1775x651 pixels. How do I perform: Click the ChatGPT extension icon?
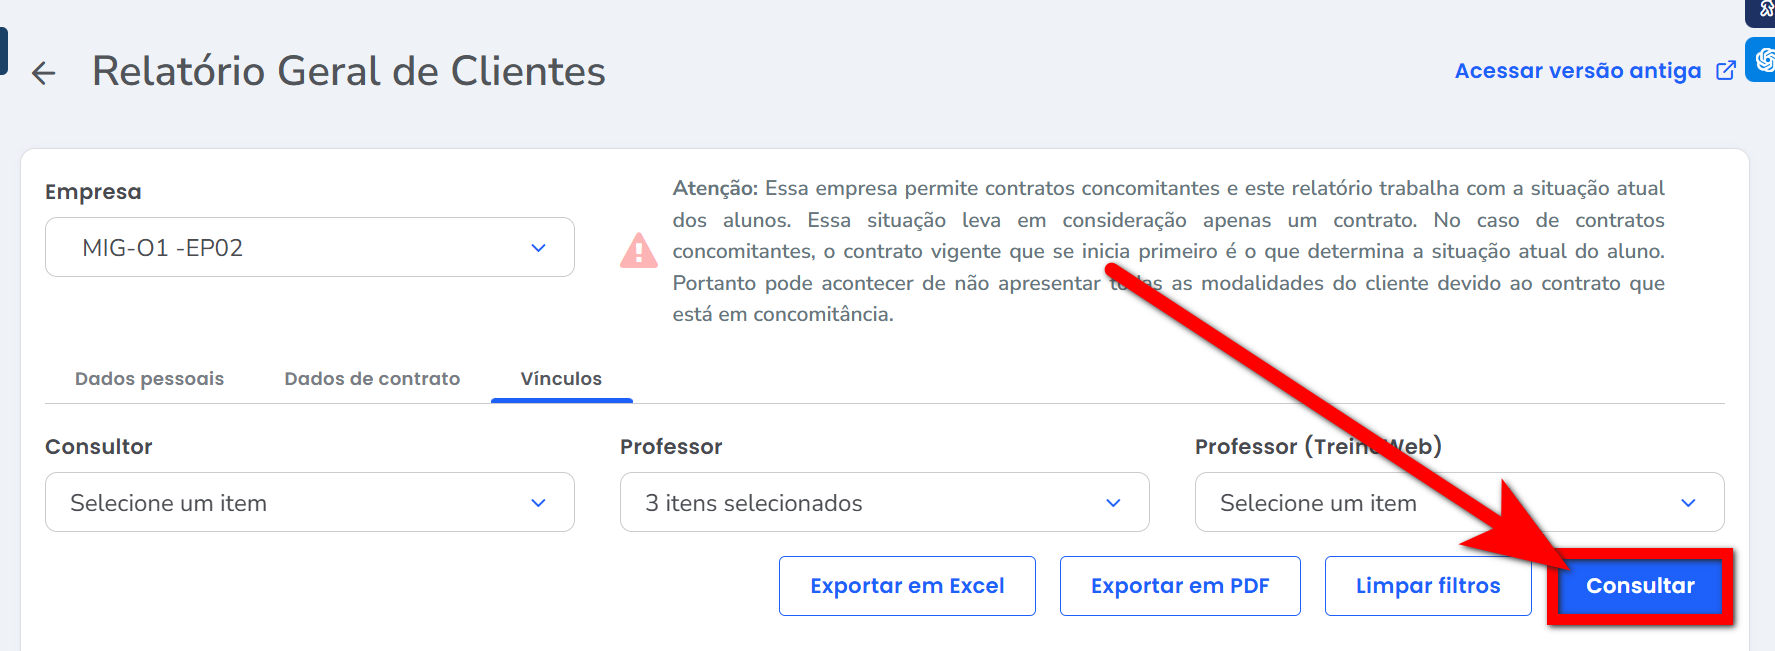(1763, 60)
